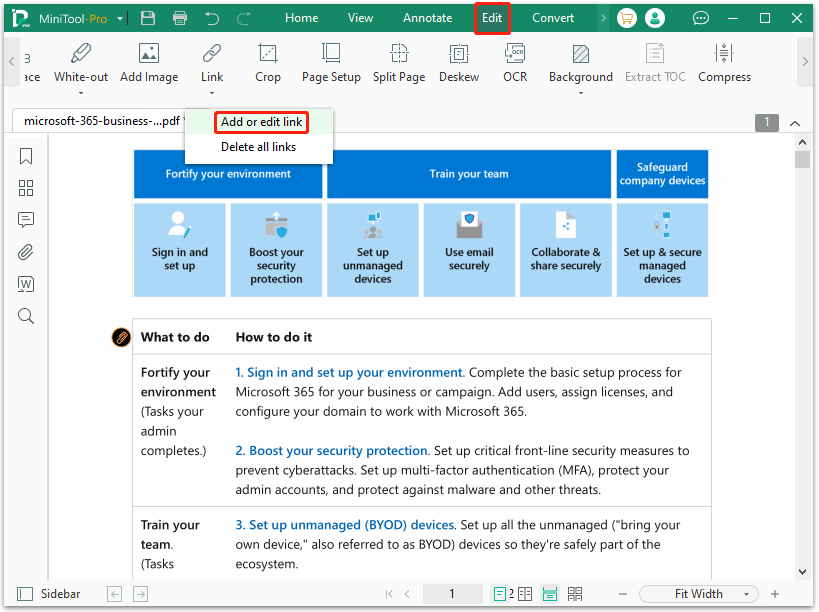Switch to two-page view mode
Viewport: 819px width, 612px height.
click(524, 594)
